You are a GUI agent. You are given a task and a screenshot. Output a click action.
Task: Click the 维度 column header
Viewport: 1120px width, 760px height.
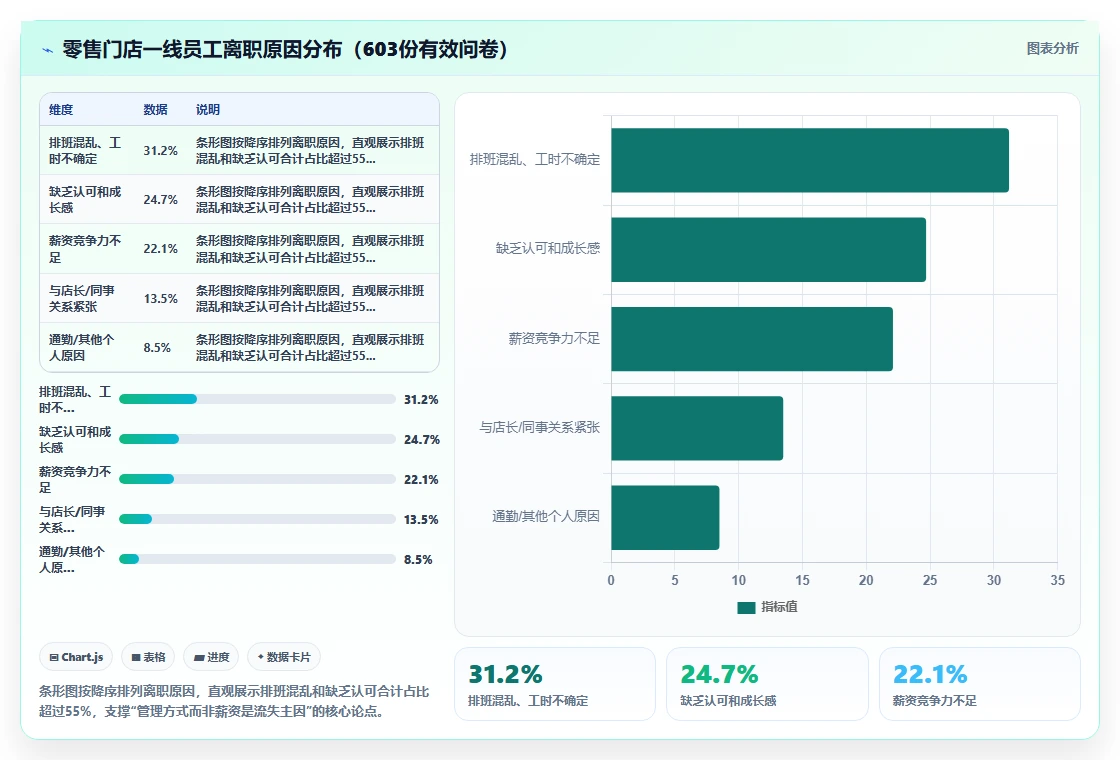(61, 109)
